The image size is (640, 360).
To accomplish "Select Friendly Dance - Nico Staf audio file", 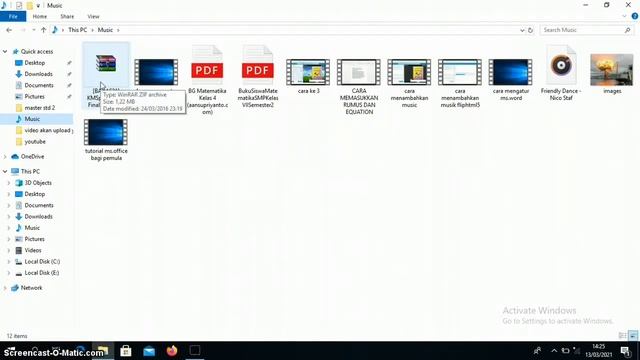I will 561,66.
